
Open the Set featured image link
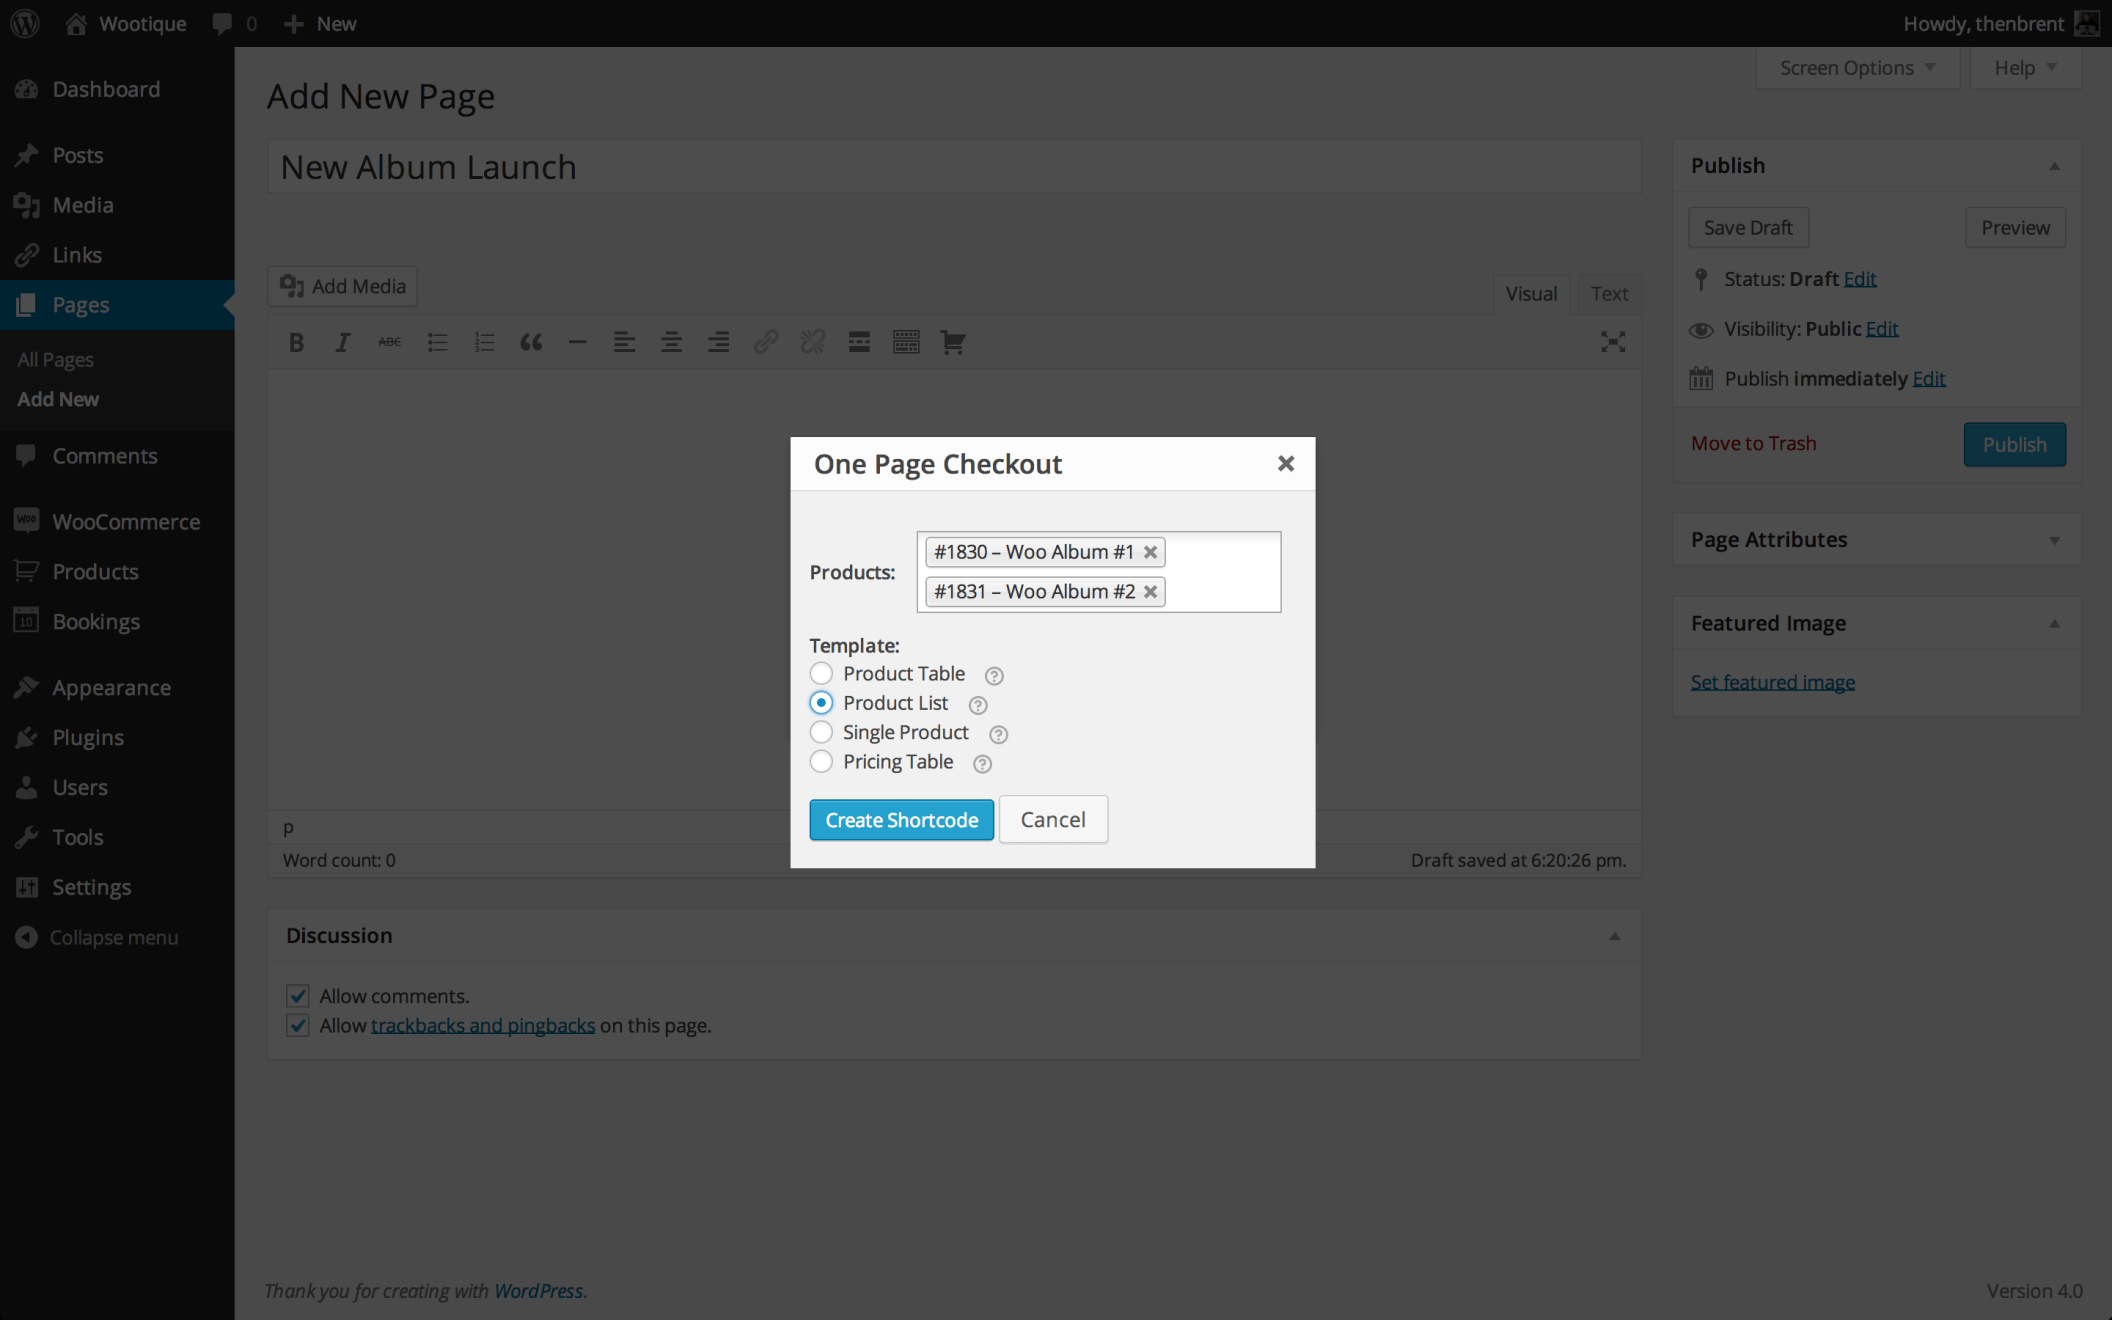(x=1772, y=681)
